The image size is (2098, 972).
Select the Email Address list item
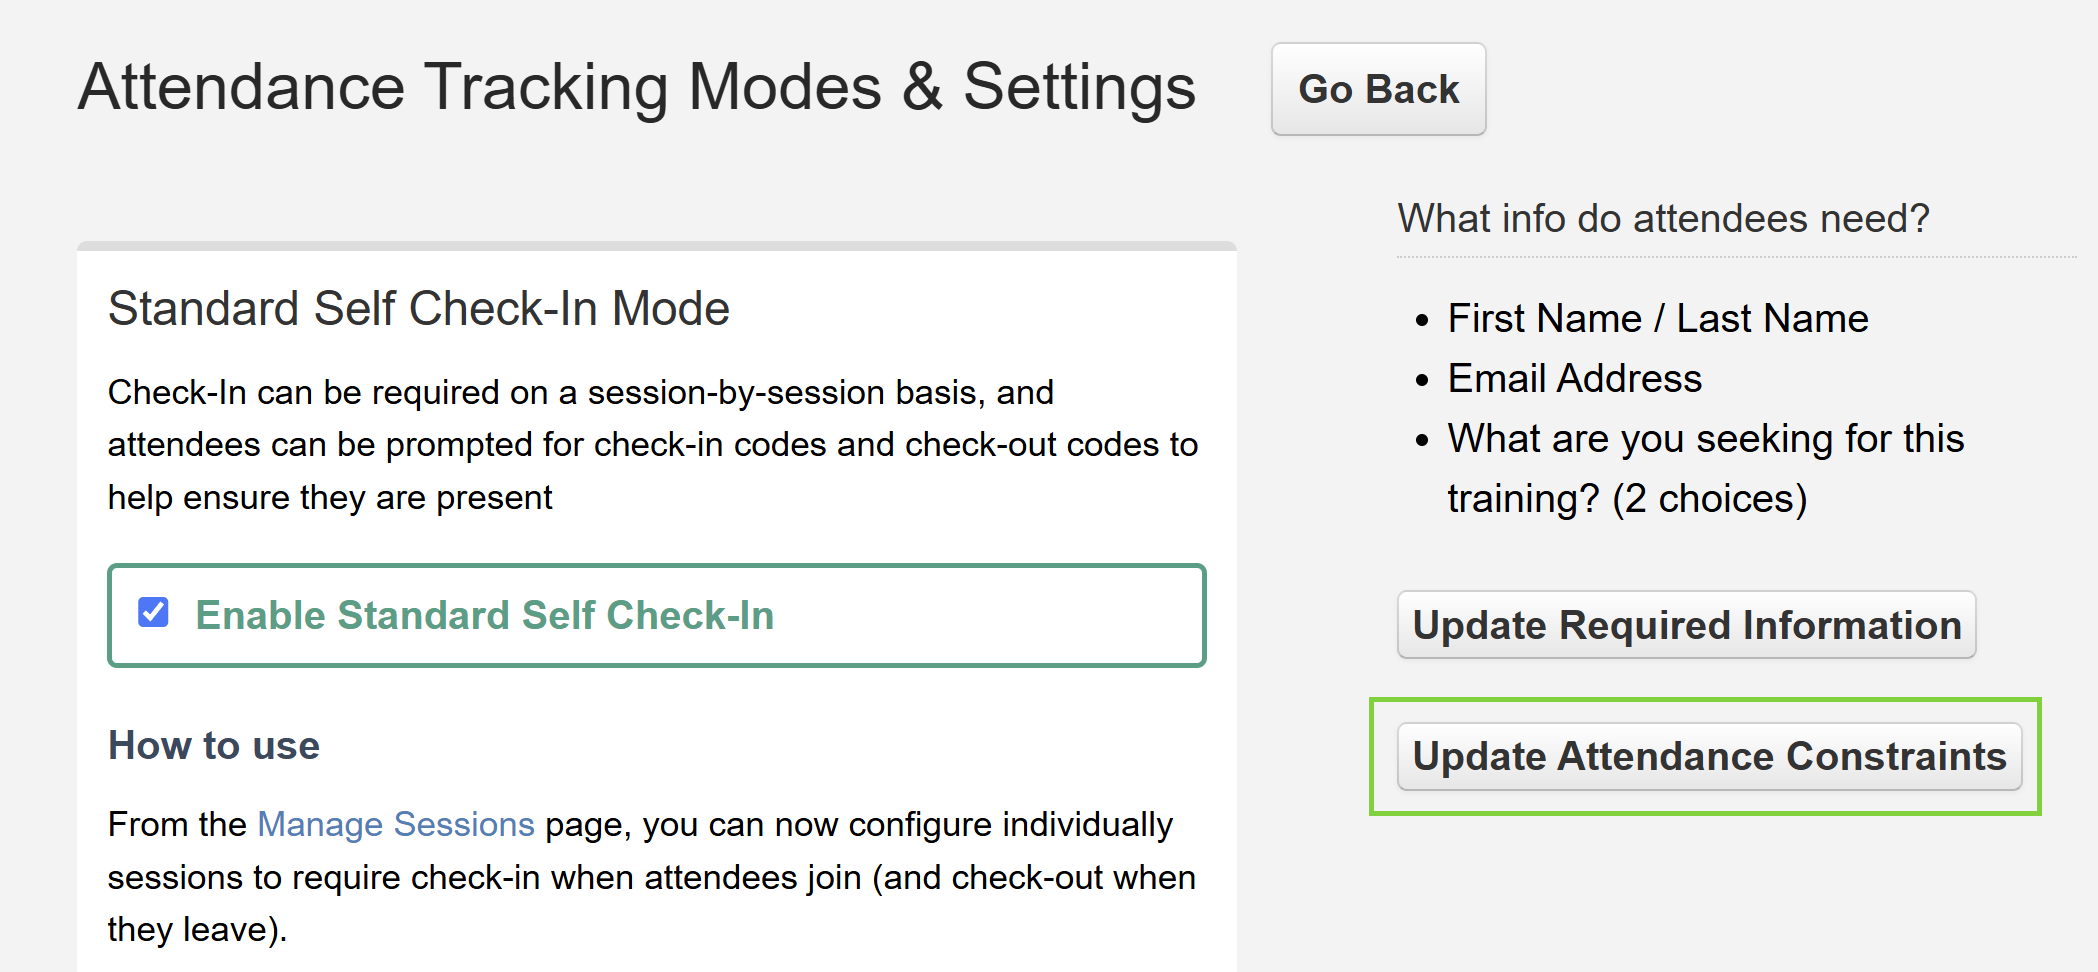point(1575,378)
